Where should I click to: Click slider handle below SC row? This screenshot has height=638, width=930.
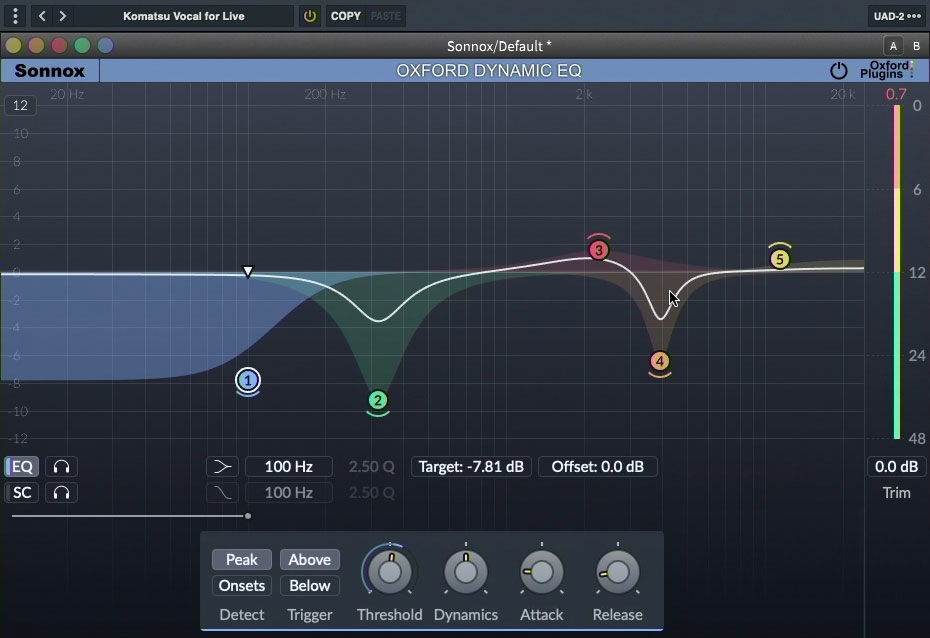pos(248,516)
